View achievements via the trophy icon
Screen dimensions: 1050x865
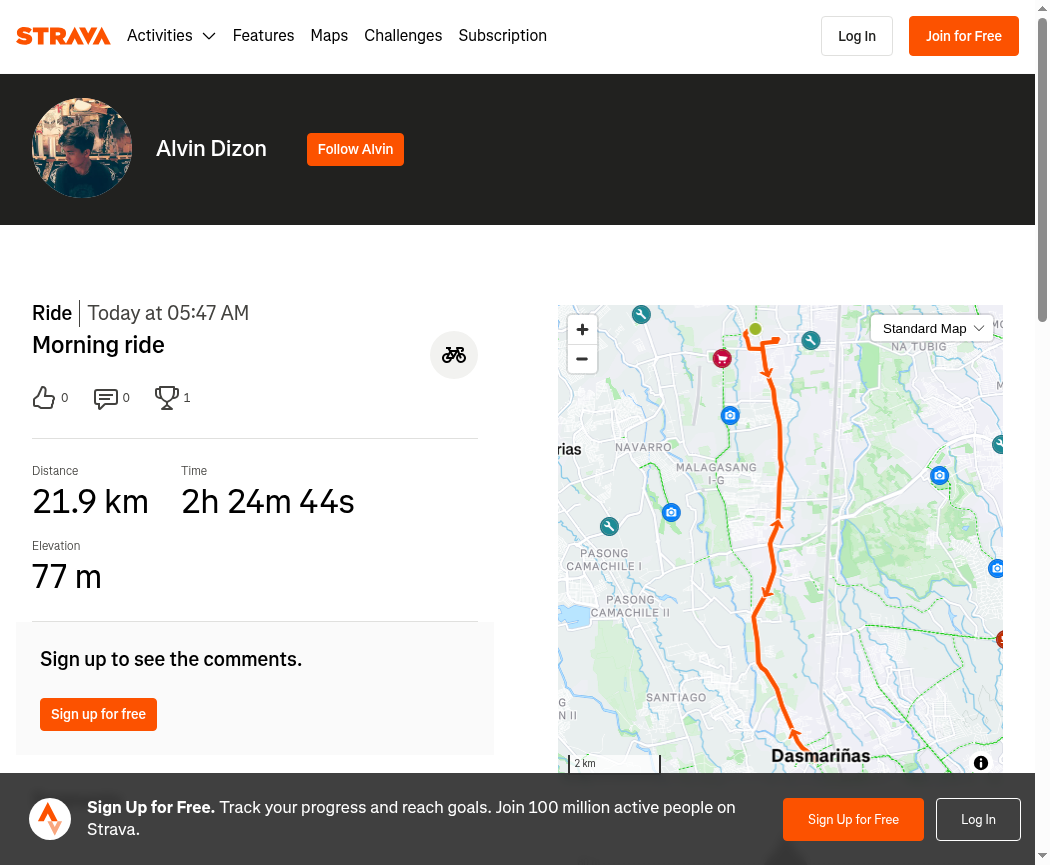click(x=167, y=398)
